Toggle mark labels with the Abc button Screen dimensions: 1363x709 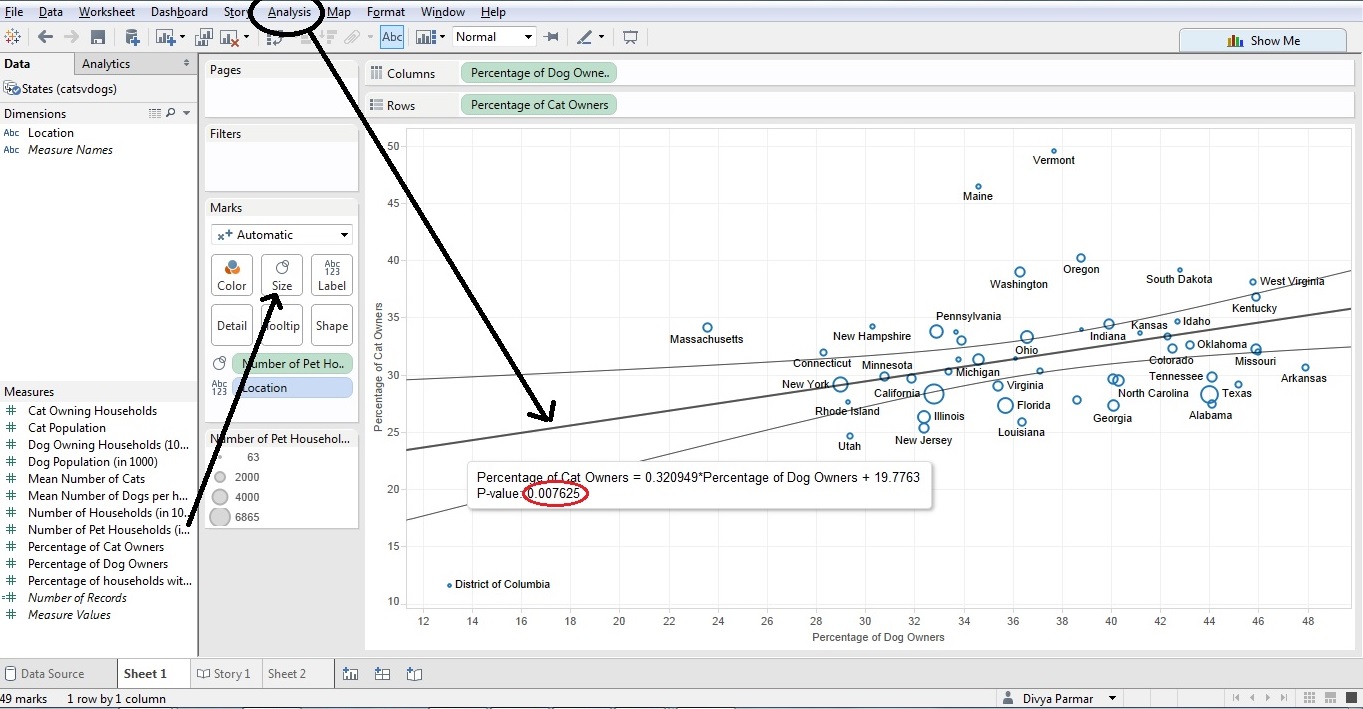pos(392,37)
